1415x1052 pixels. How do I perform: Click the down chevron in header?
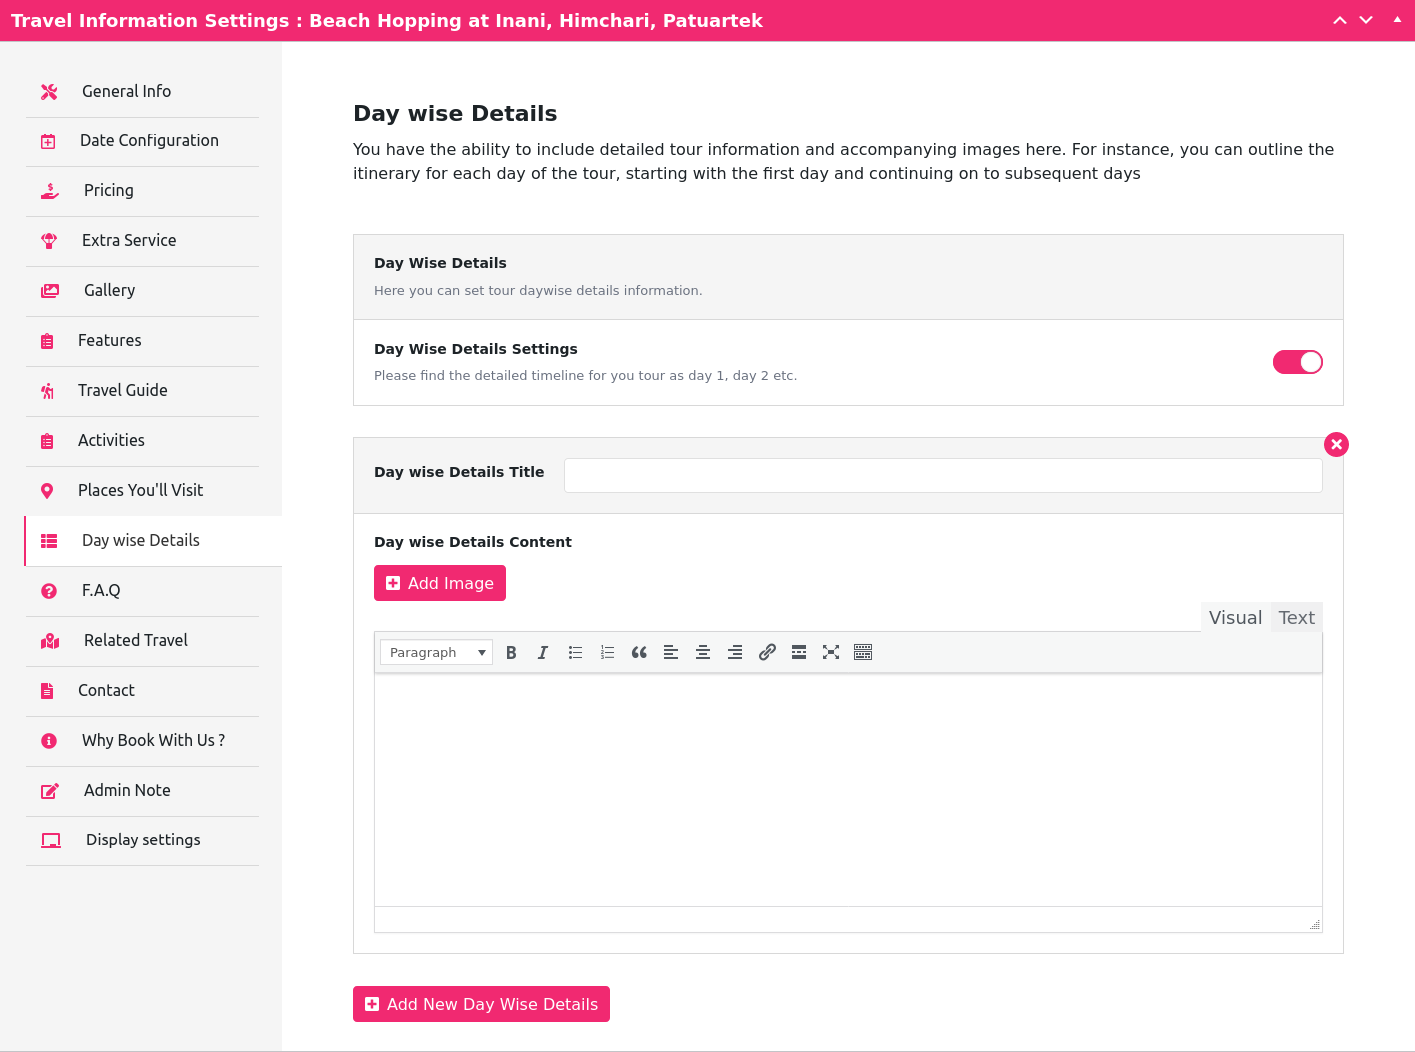click(x=1366, y=20)
